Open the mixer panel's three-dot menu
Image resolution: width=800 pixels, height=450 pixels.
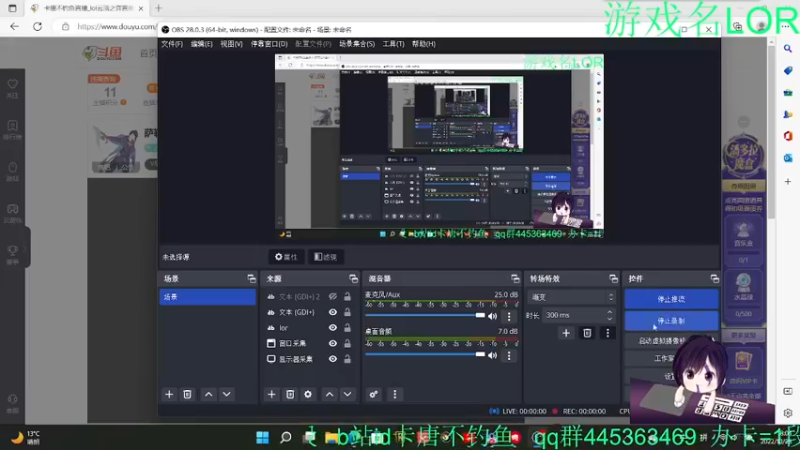tap(394, 394)
